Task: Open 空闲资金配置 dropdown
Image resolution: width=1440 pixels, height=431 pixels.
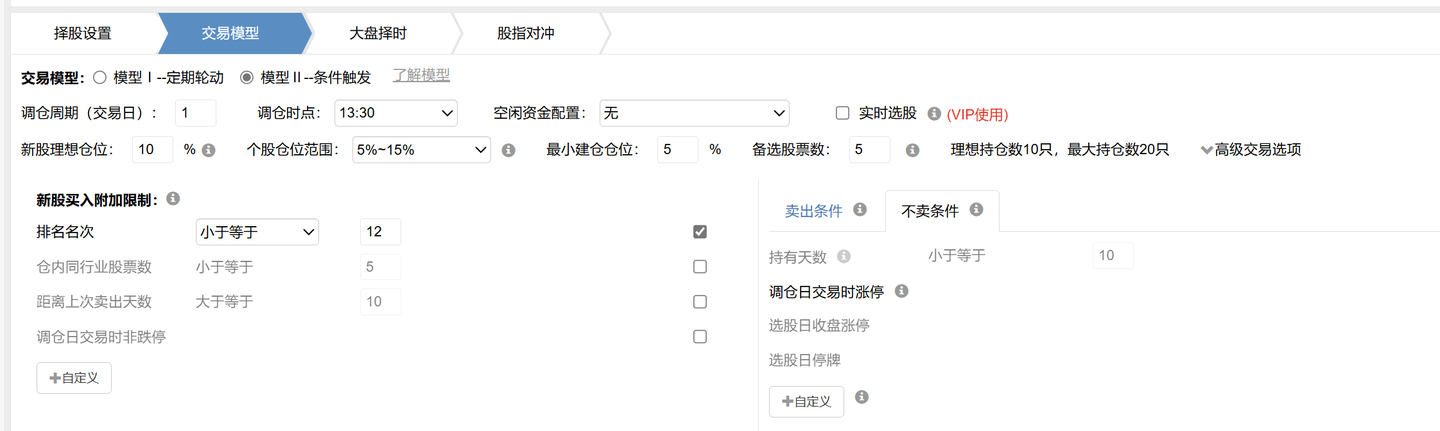Action: [694, 113]
